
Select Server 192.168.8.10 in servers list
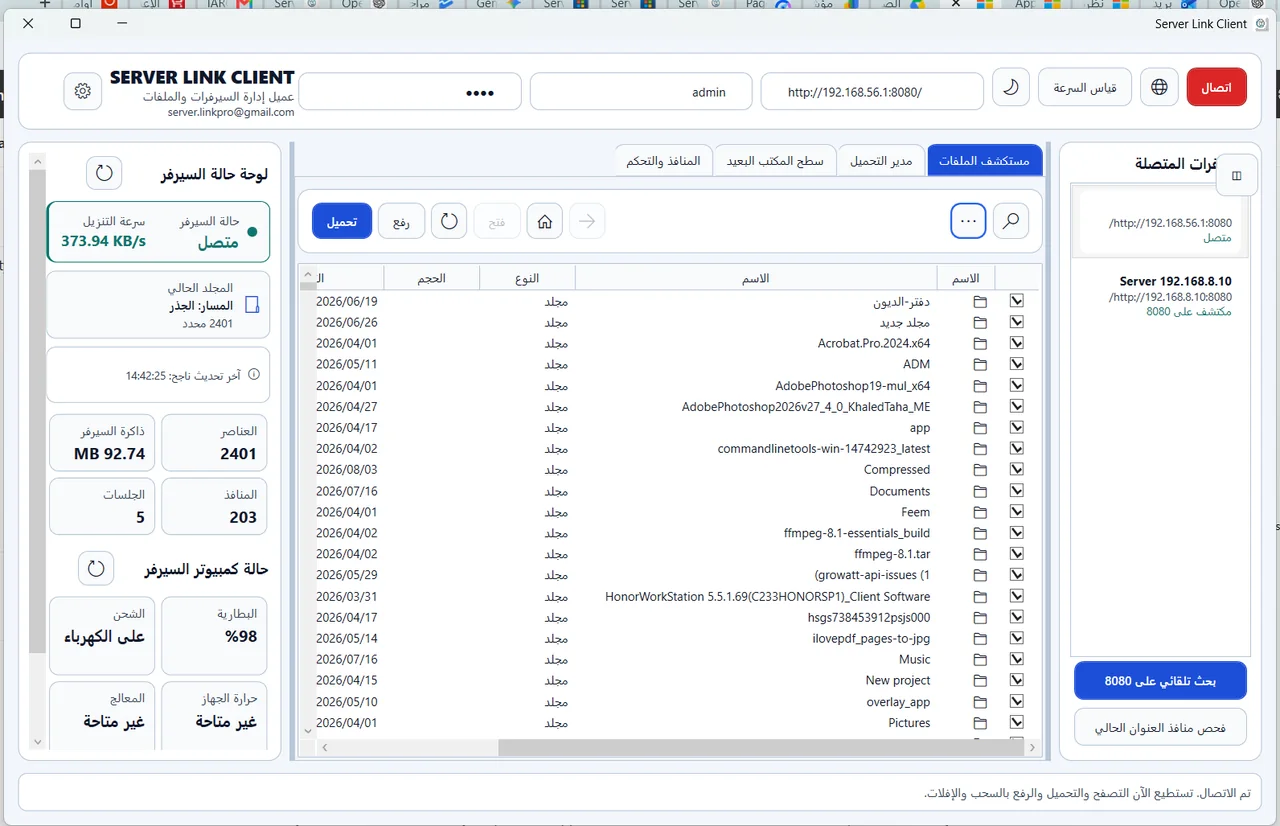point(1160,297)
